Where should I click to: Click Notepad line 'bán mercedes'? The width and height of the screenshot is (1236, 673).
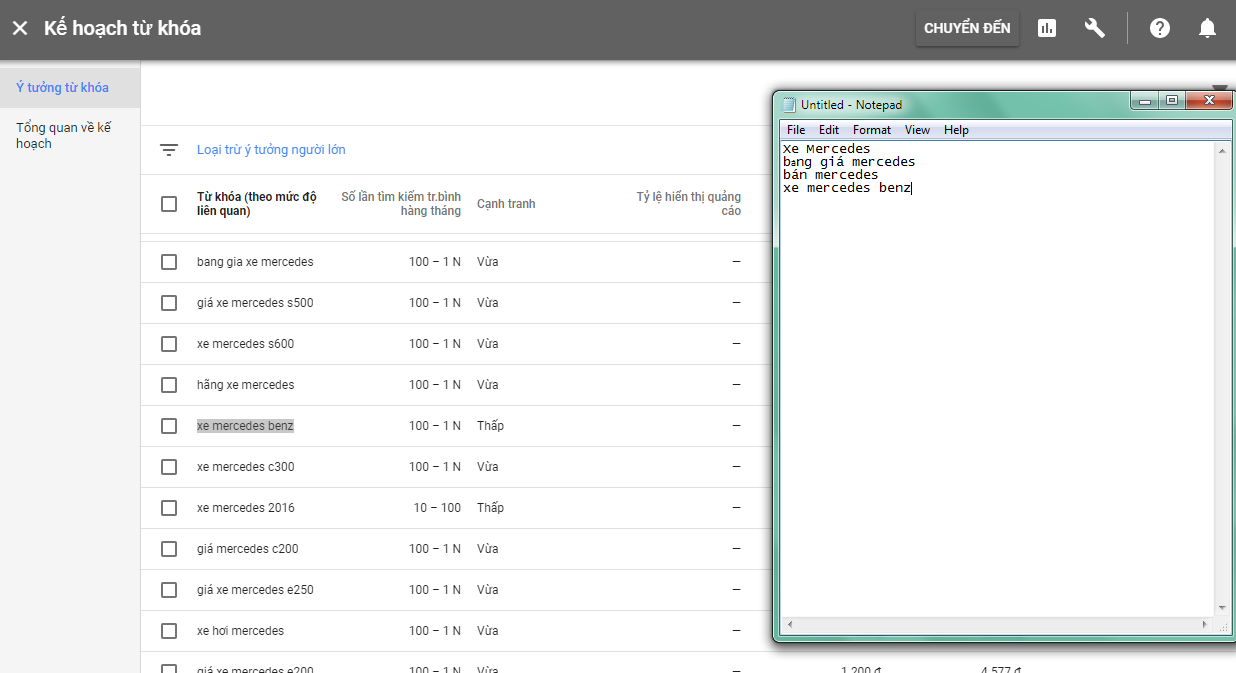830,175
